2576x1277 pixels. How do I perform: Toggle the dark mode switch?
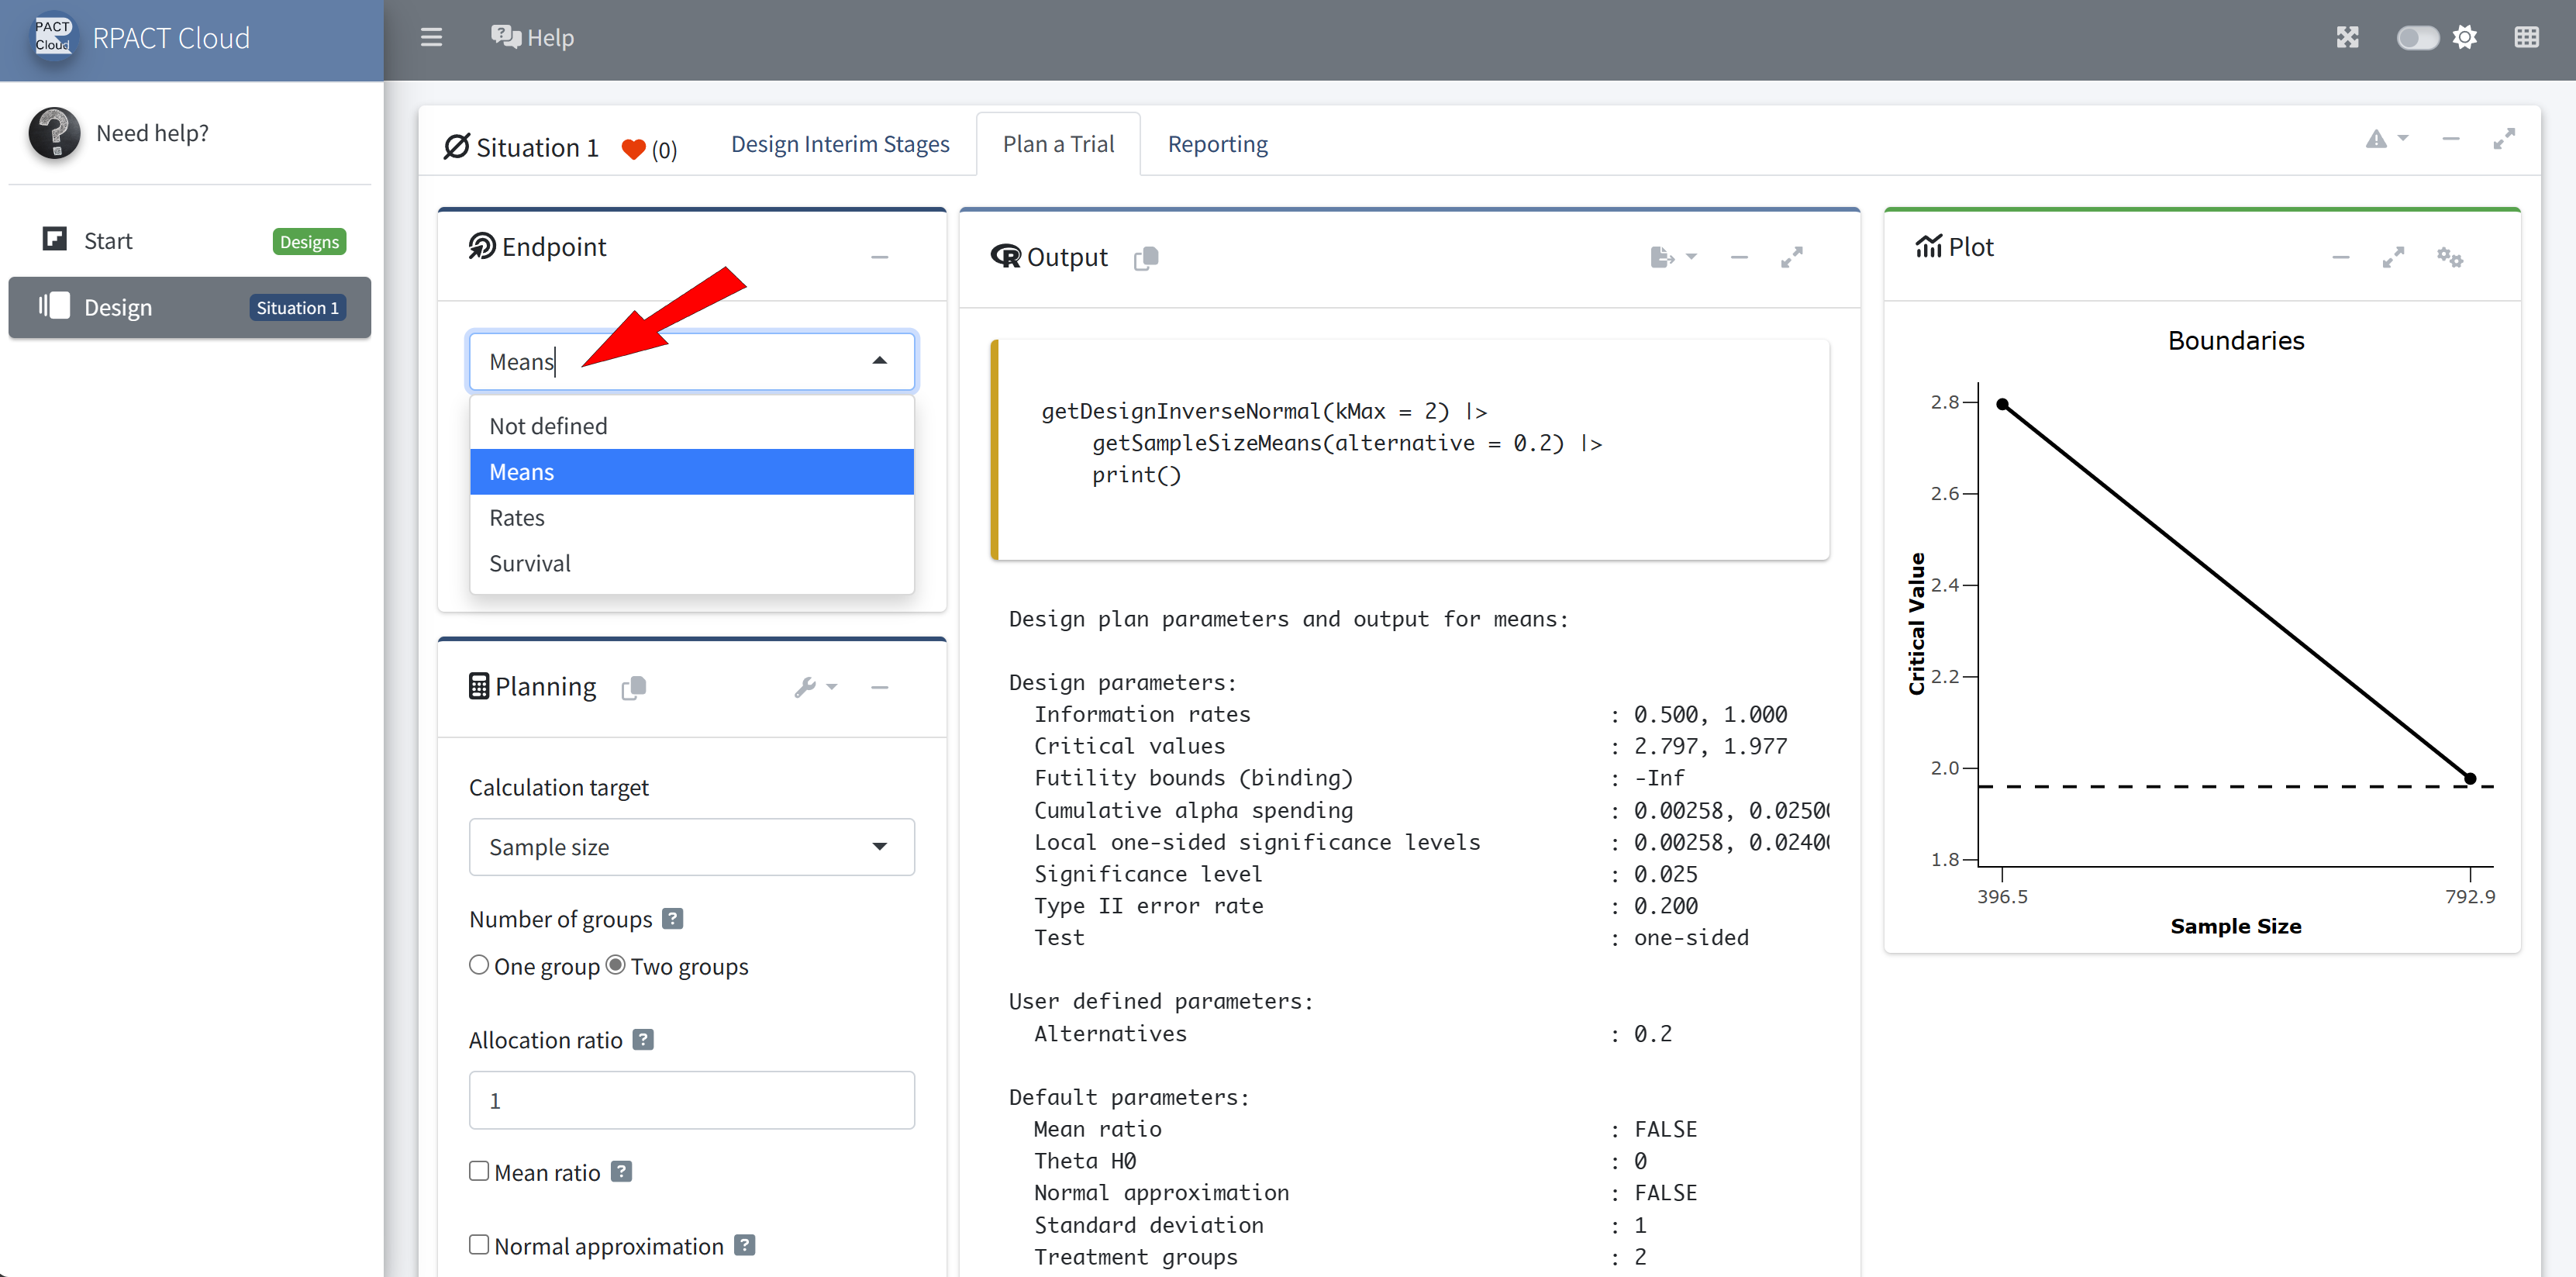click(2416, 38)
